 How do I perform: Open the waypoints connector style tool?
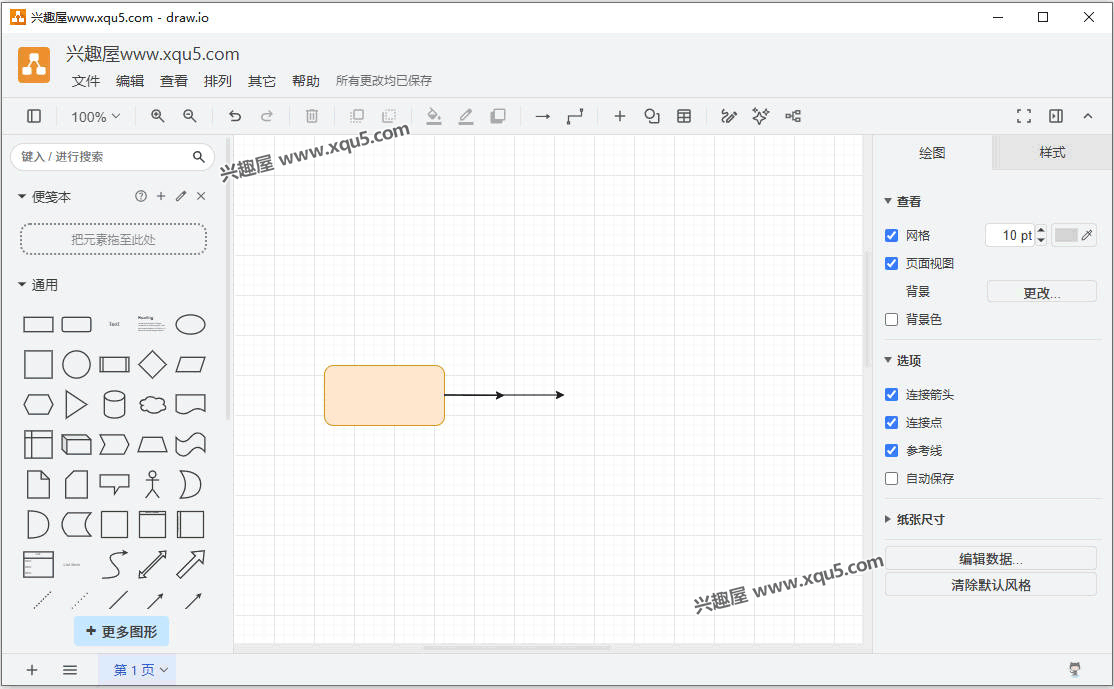(x=575, y=116)
